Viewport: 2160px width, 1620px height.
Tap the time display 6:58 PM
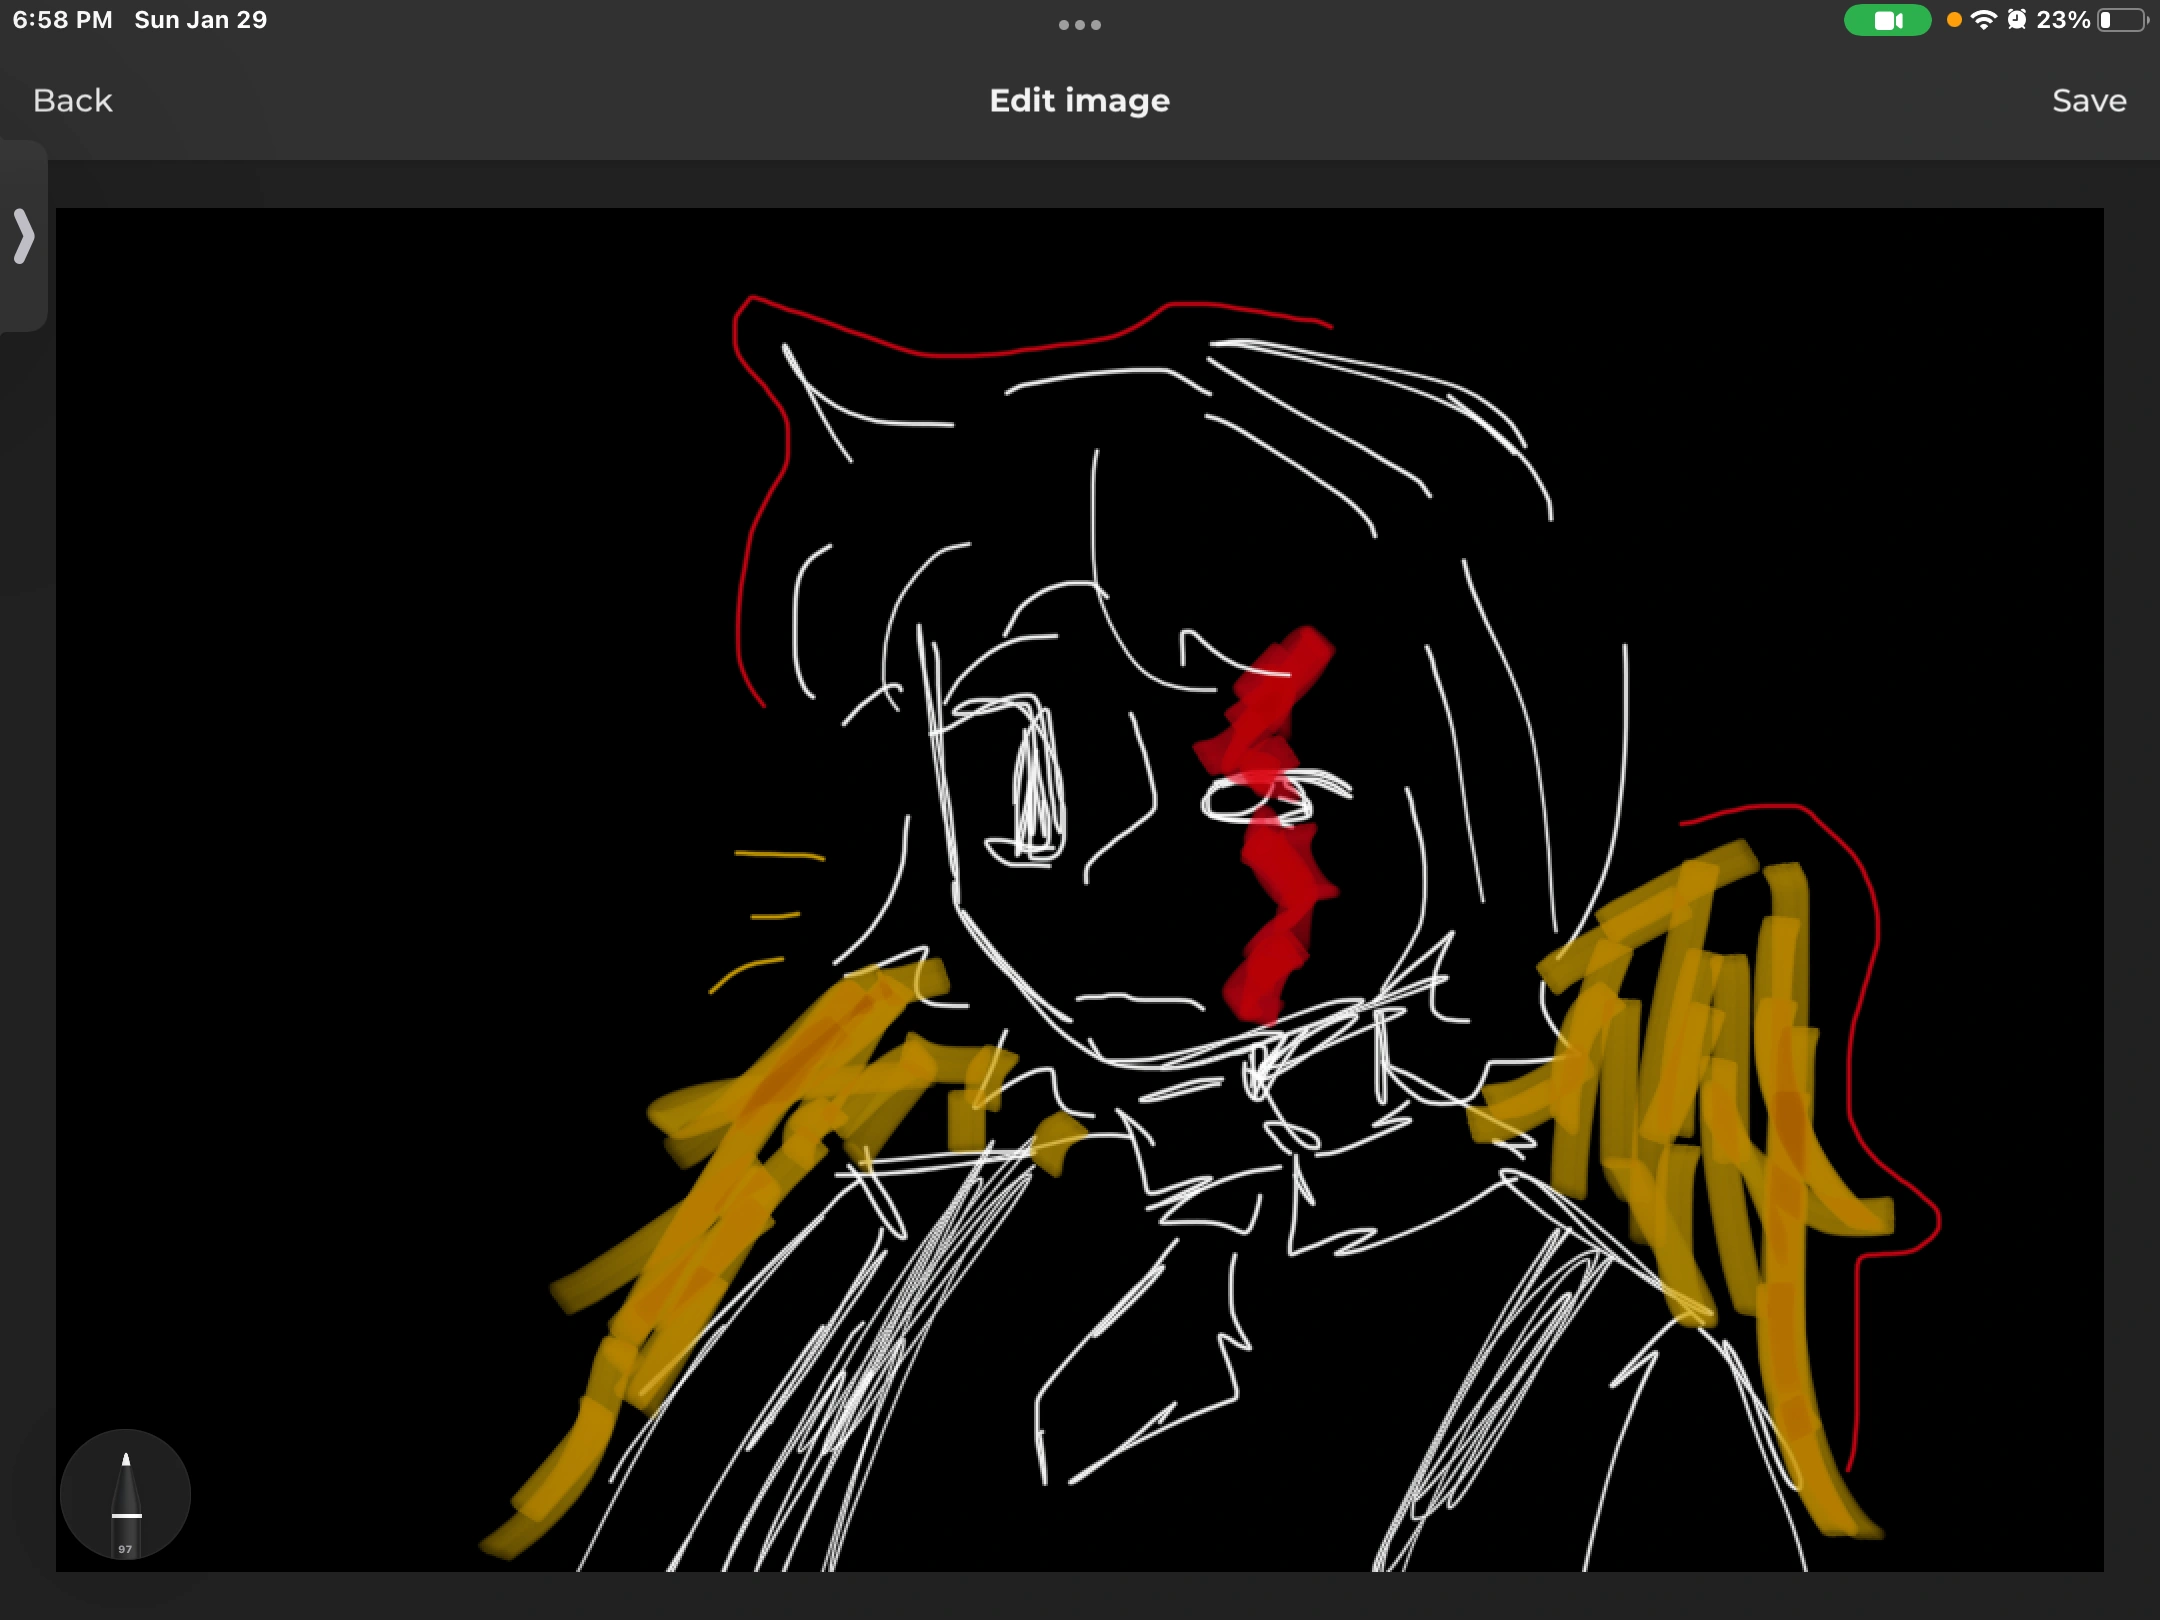click(60, 18)
